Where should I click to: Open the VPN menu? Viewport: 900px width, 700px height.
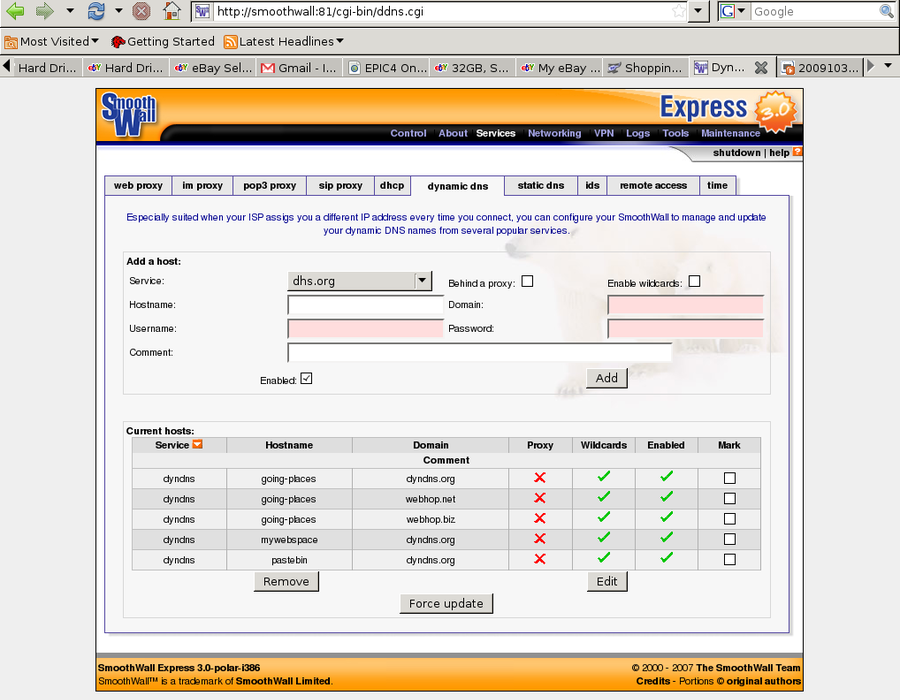pyautogui.click(x=604, y=133)
